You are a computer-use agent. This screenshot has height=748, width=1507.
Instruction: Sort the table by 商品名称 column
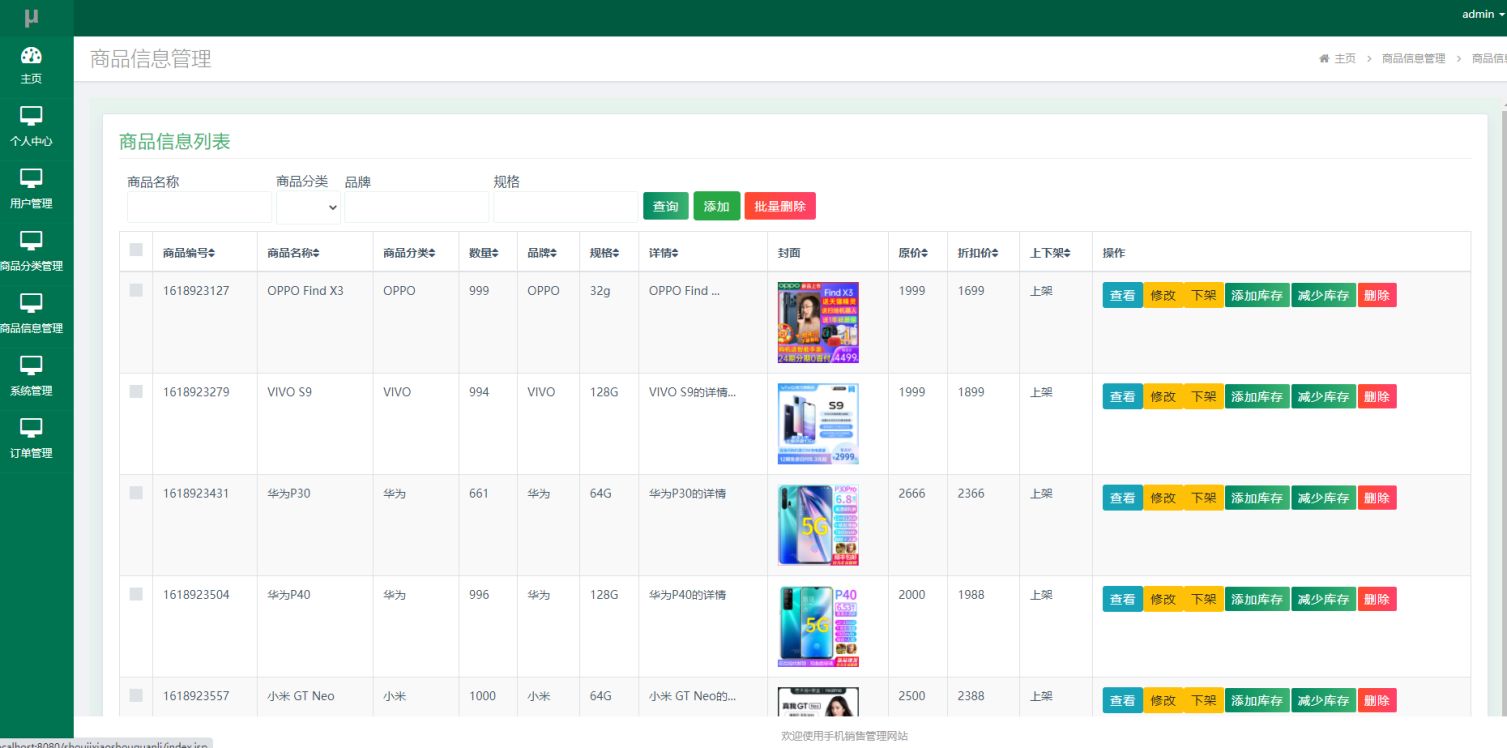click(293, 253)
